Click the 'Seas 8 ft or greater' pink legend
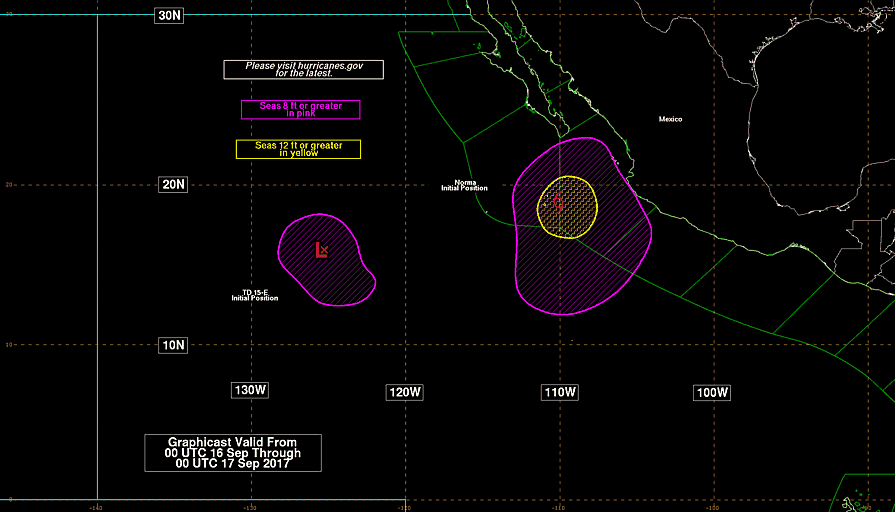 point(301,110)
